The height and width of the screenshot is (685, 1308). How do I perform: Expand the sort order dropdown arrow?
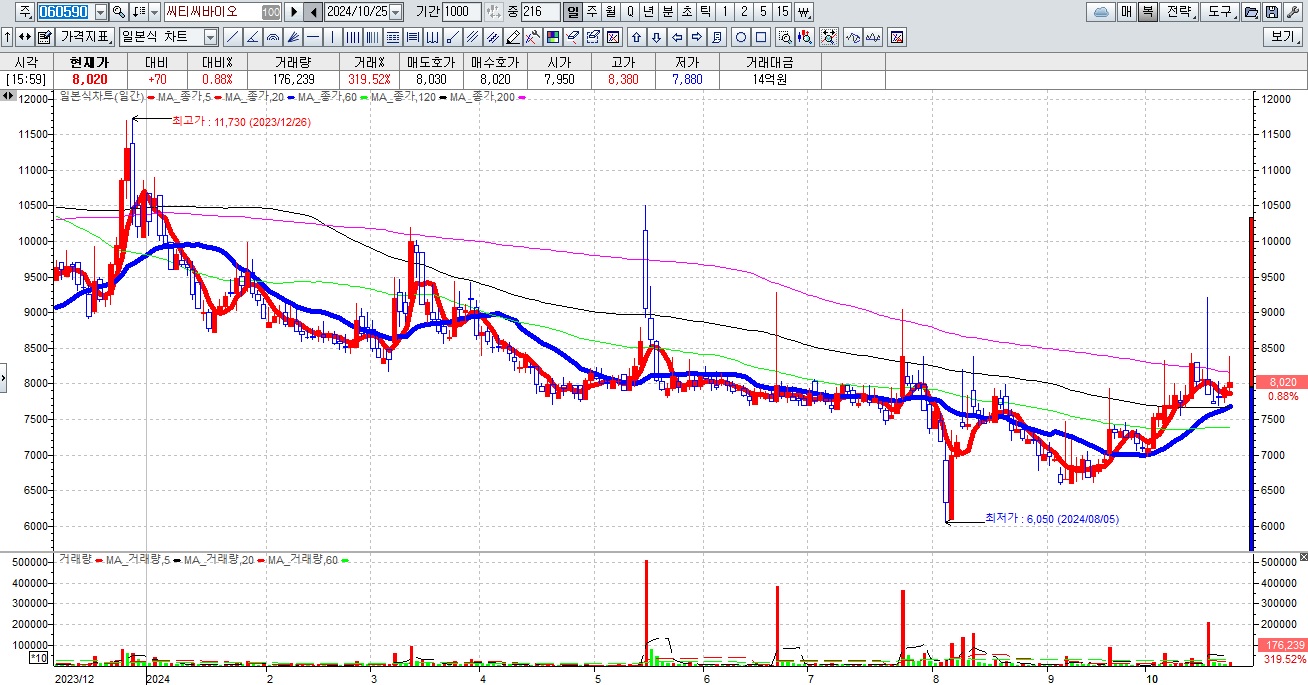154,12
